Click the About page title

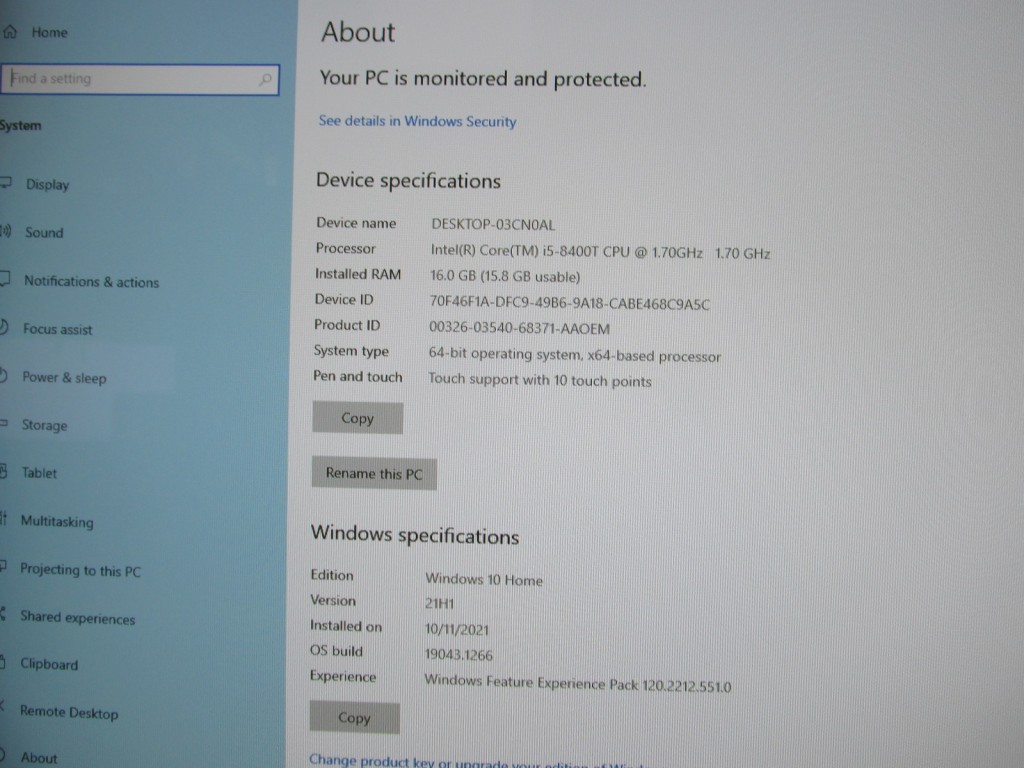tap(358, 33)
